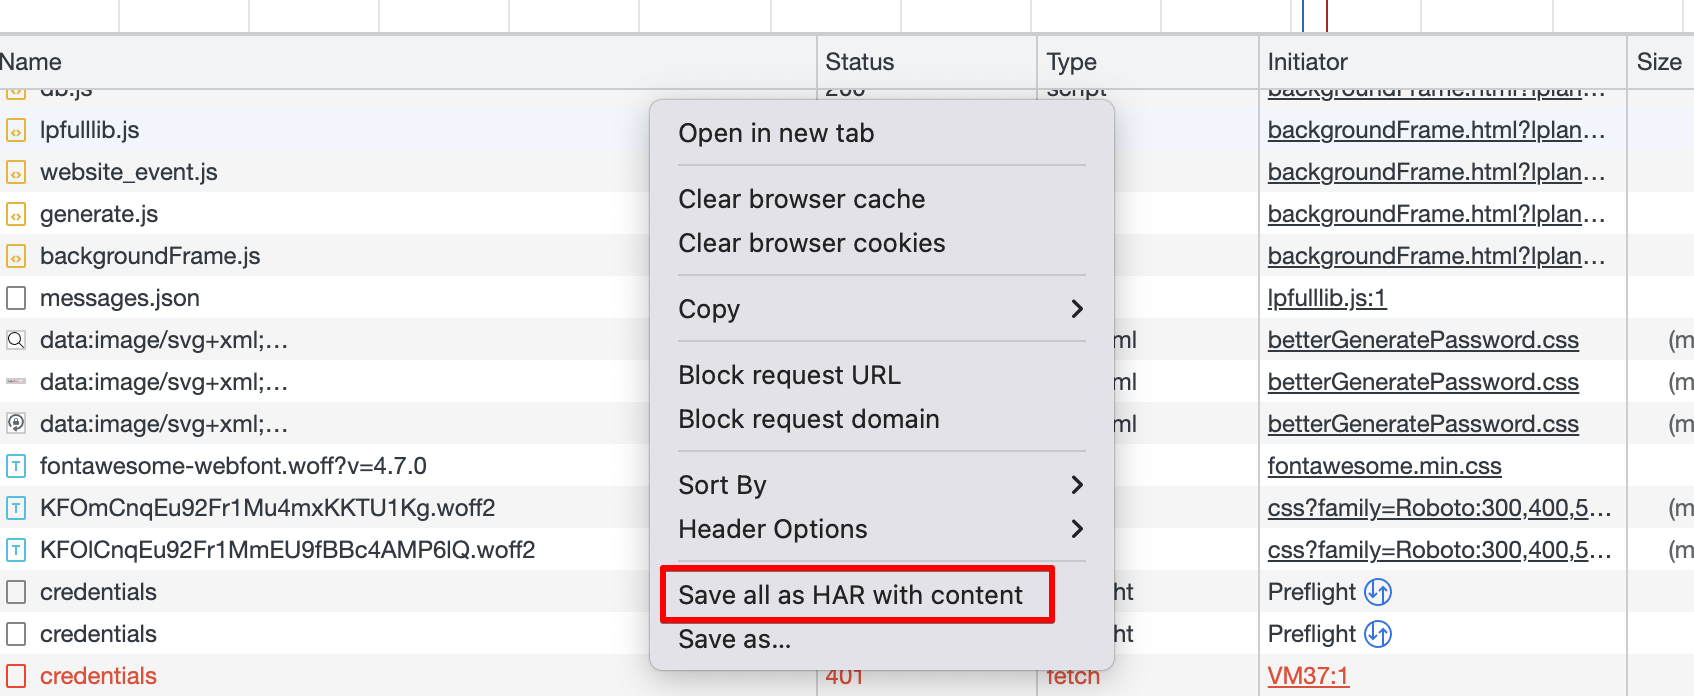Click the red failed credentials request icon

point(16,676)
